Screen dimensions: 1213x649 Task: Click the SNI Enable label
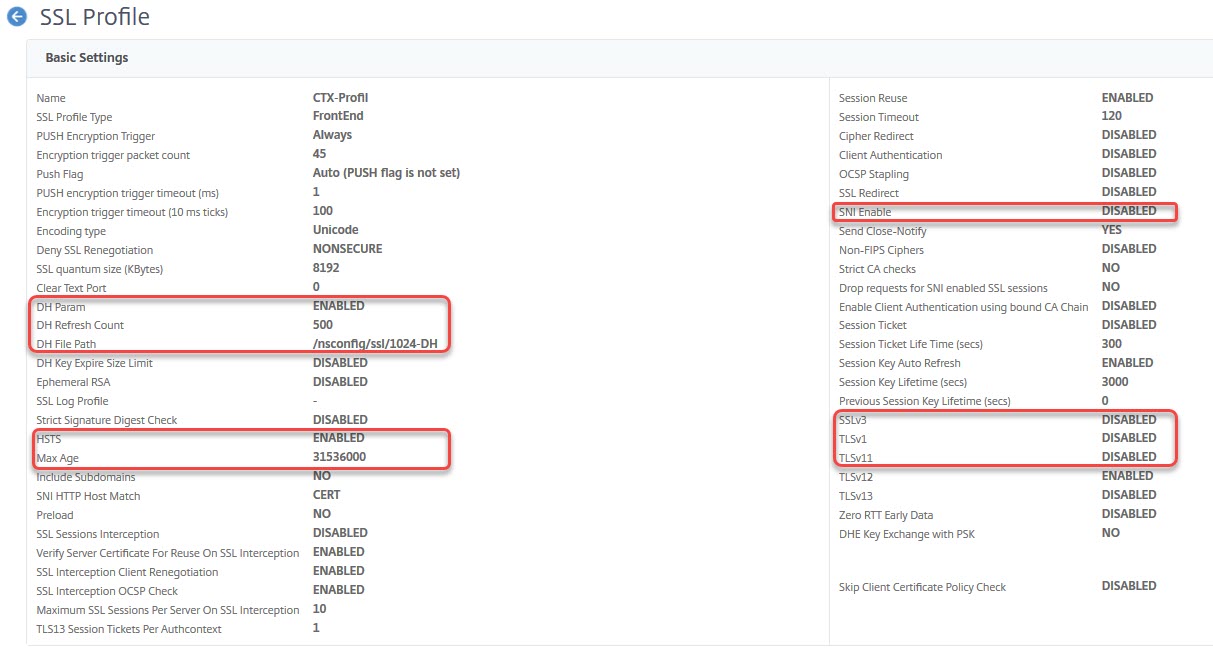pos(865,212)
